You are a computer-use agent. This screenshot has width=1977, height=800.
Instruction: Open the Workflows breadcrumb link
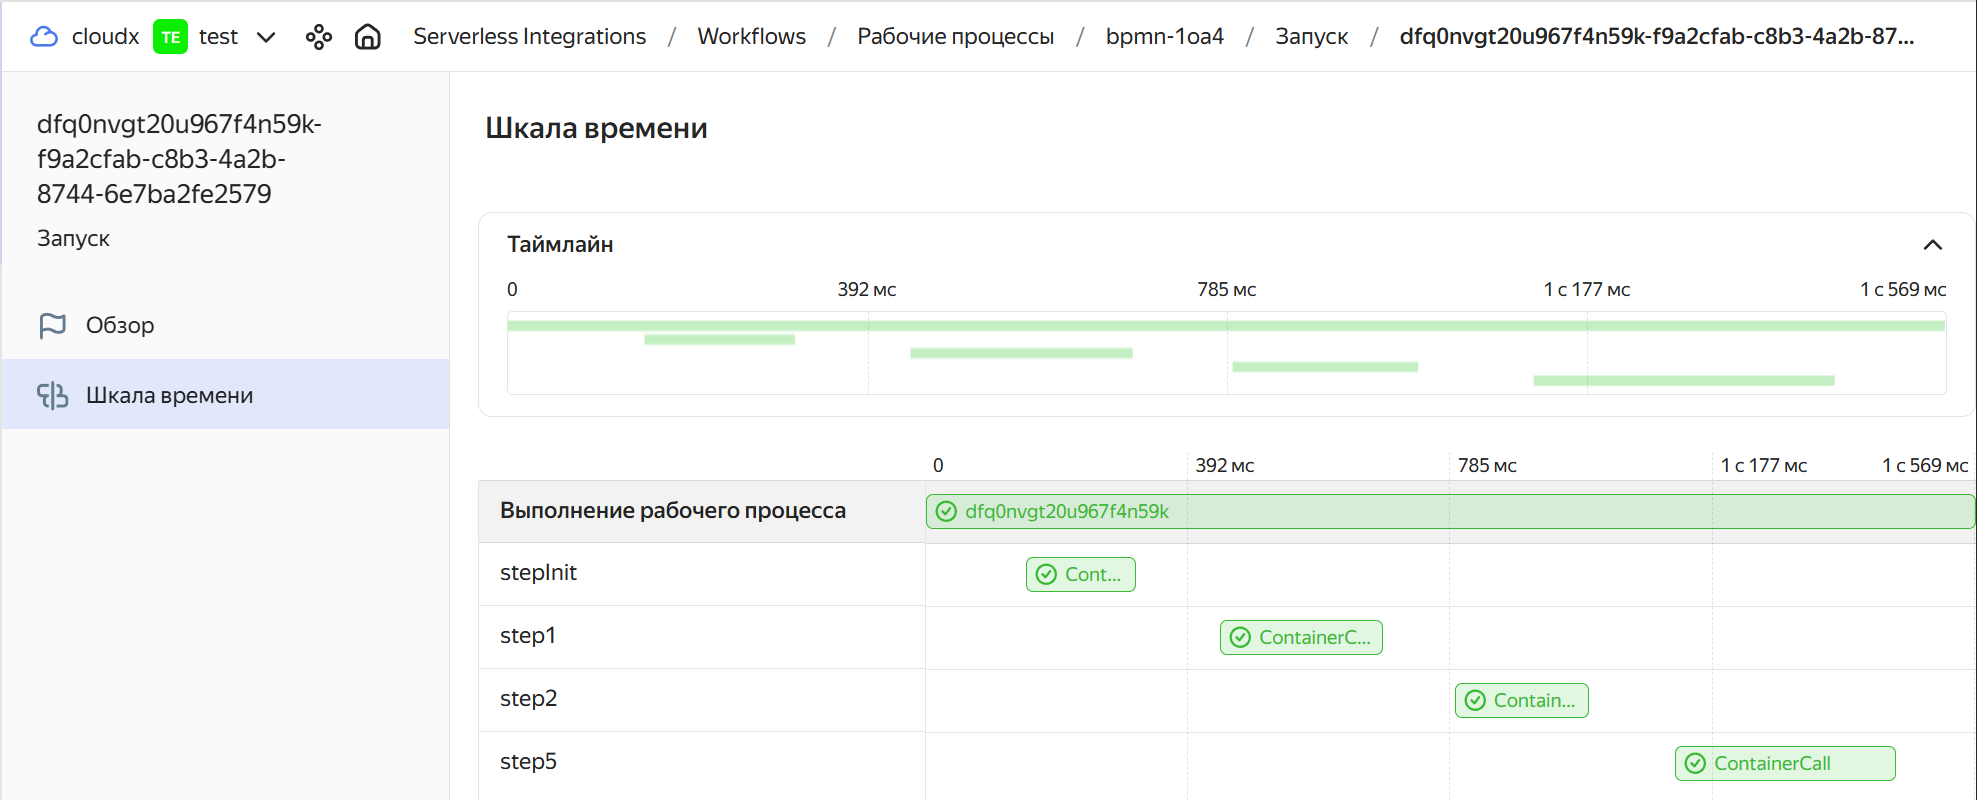[751, 37]
